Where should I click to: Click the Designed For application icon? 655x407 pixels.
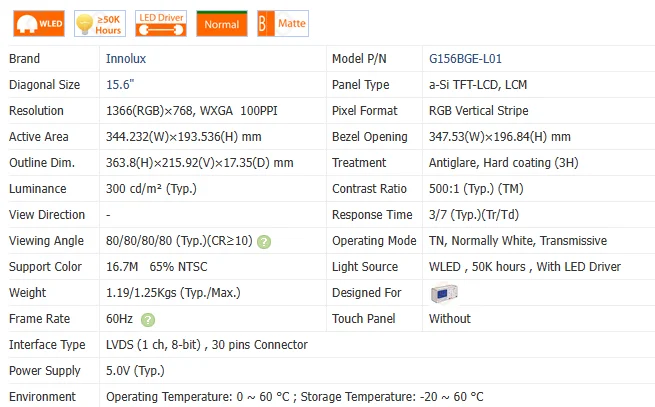[443, 293]
